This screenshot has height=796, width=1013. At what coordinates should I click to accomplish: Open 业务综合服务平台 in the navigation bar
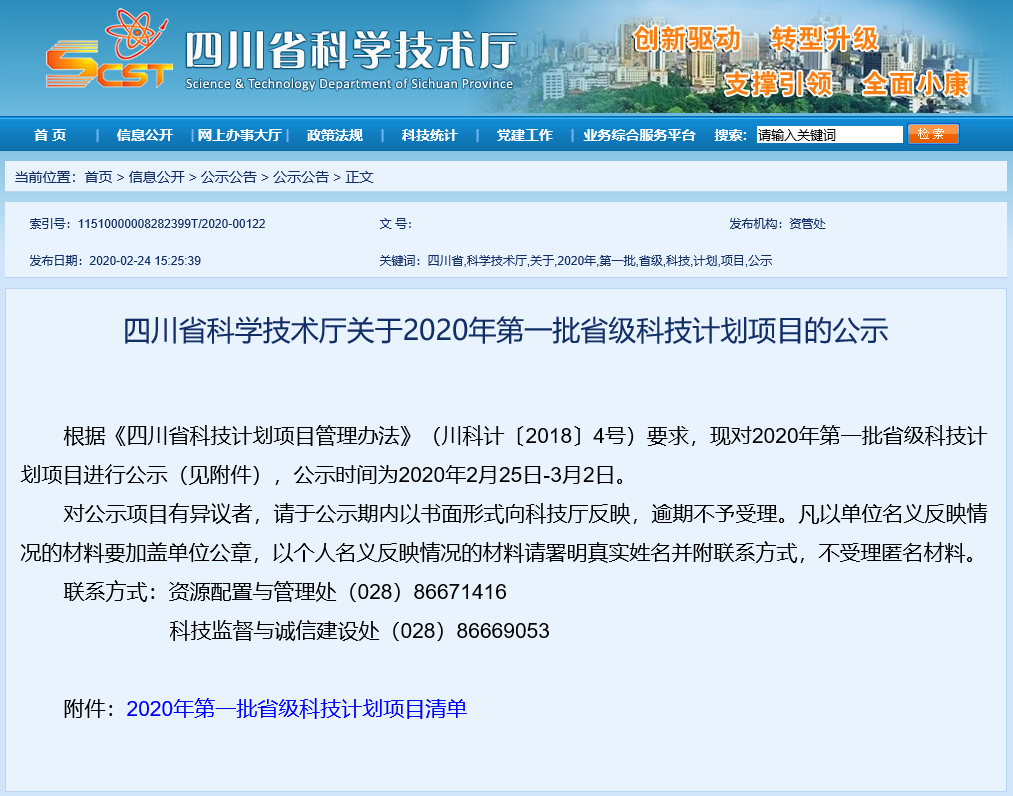tap(639, 135)
